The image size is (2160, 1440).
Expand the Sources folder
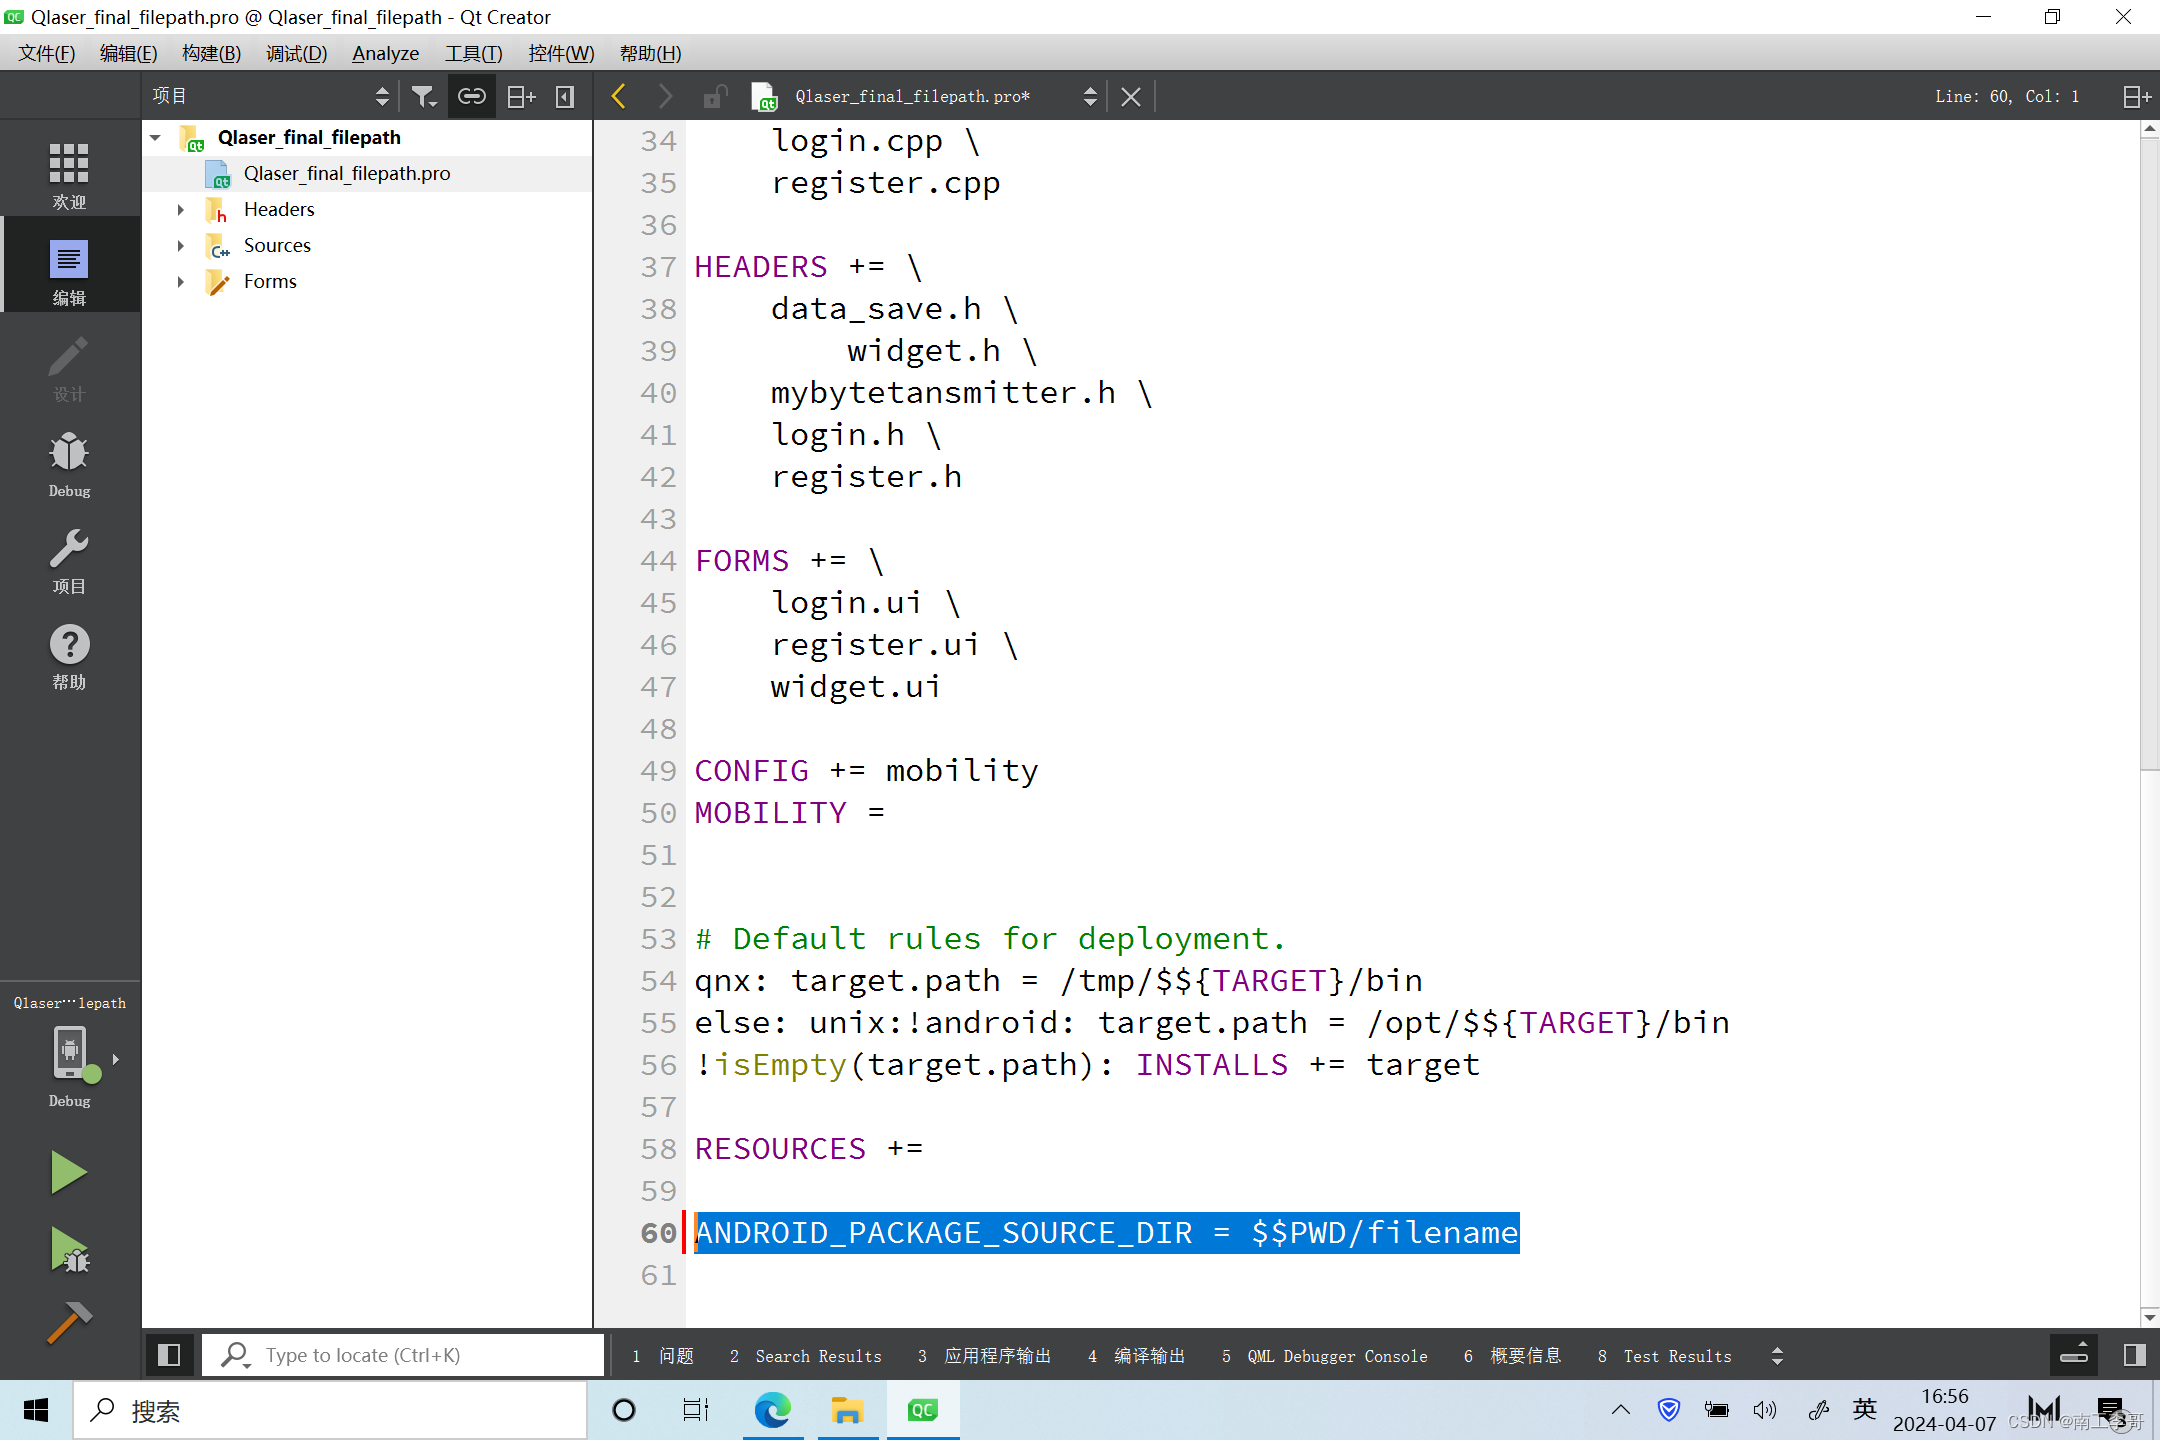click(x=181, y=245)
